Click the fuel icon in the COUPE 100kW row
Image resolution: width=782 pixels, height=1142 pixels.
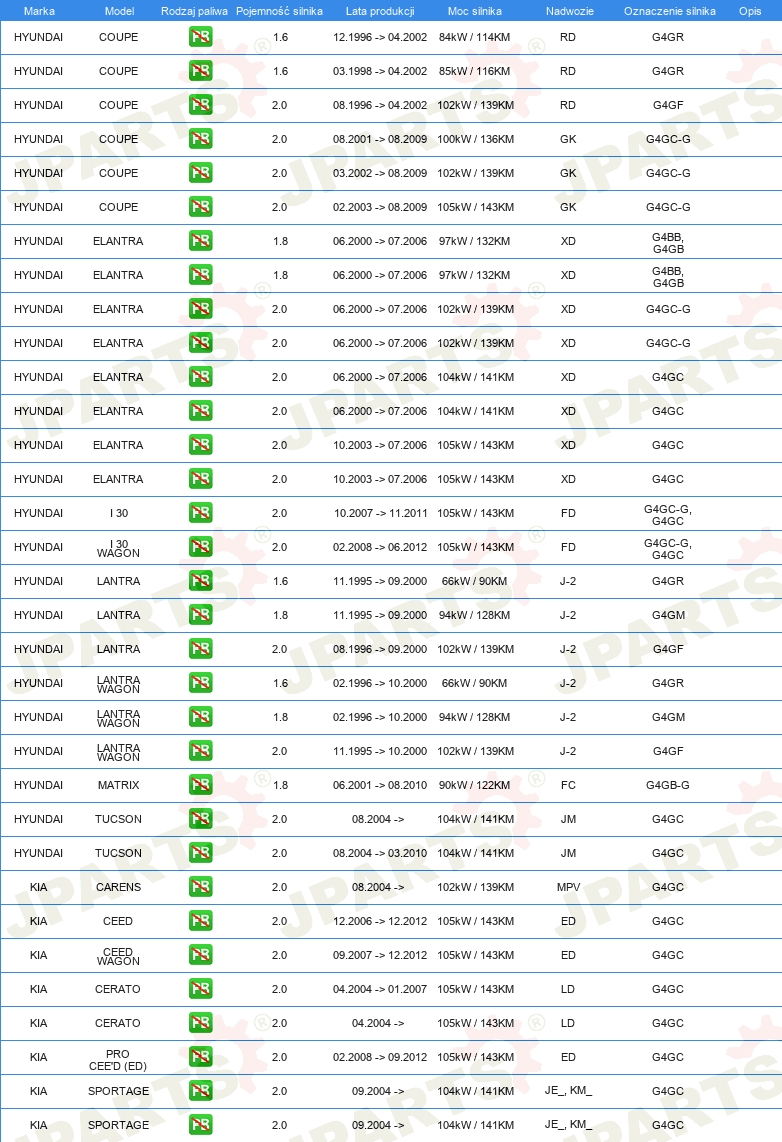pyautogui.click(x=200, y=138)
